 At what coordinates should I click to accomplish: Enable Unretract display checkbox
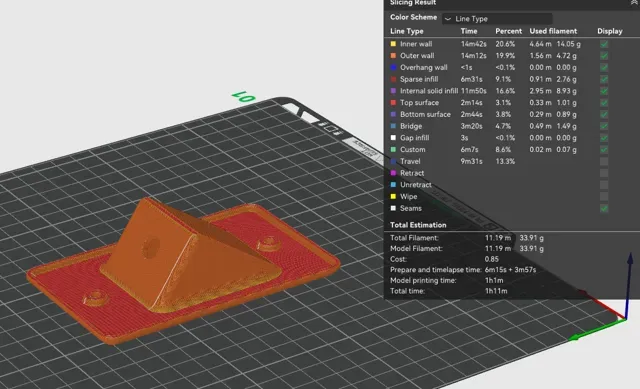(604, 185)
